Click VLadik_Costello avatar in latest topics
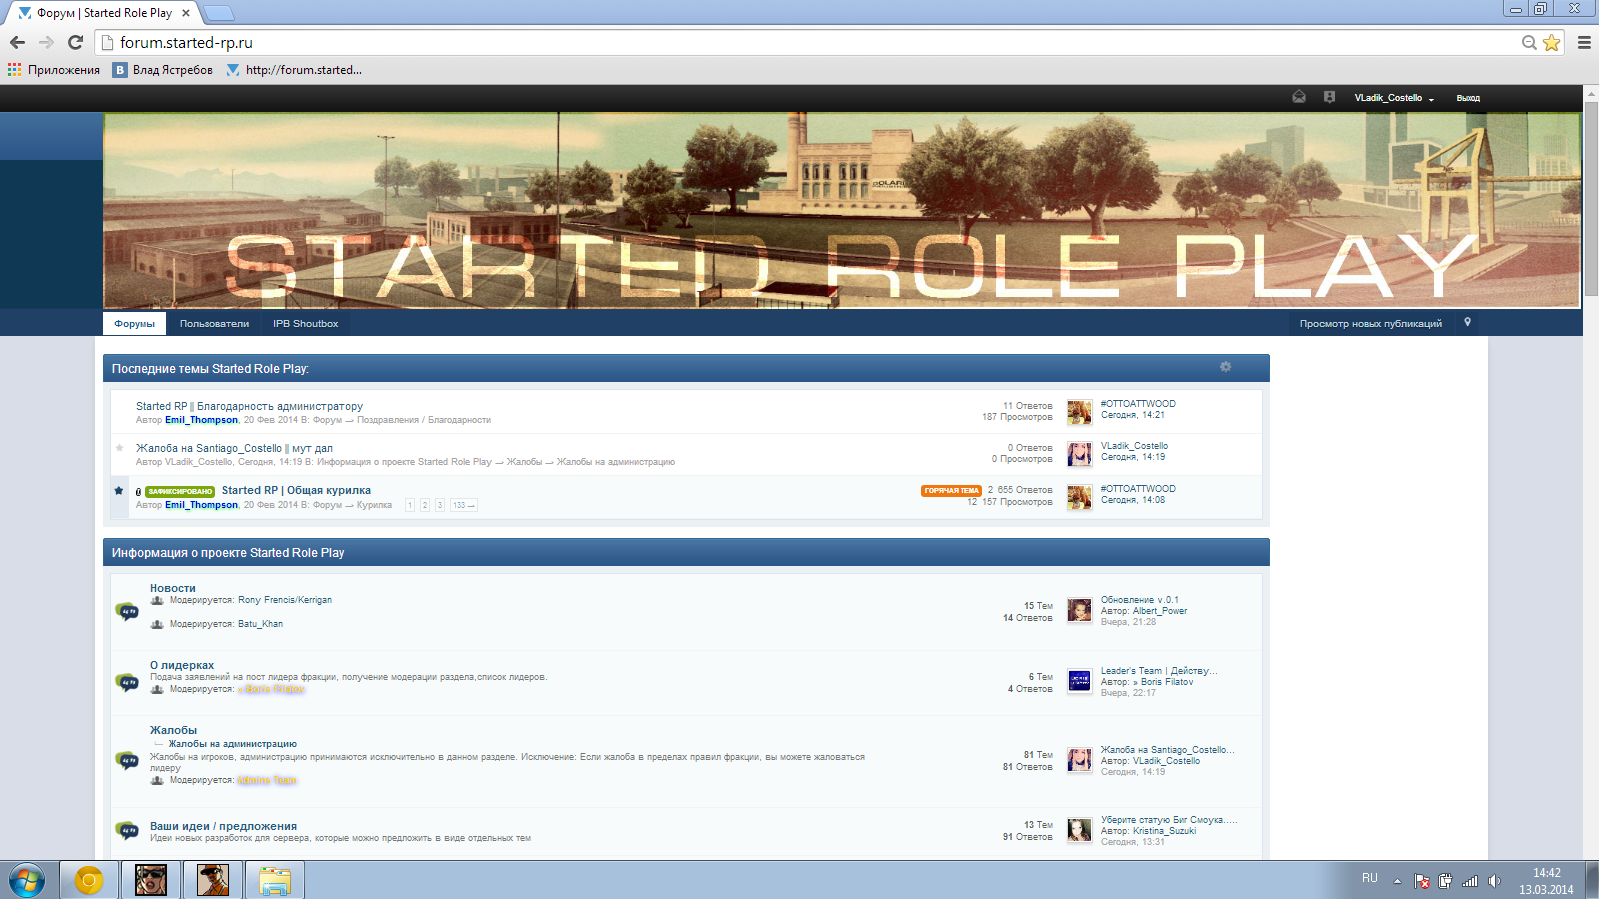The image size is (1599, 899). (1079, 454)
